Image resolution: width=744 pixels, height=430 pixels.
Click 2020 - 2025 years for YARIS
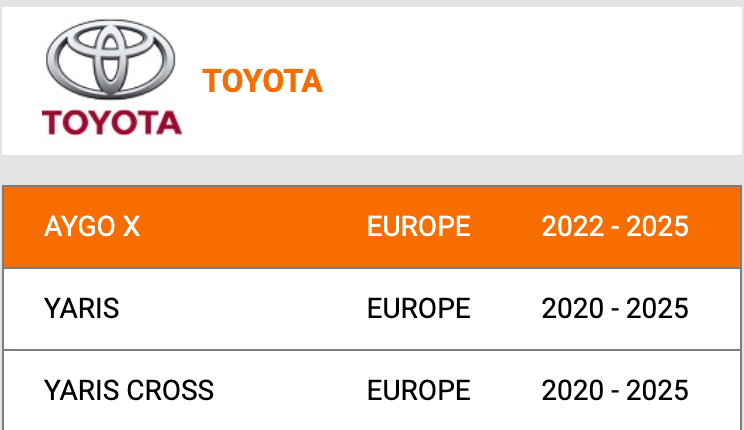[x=615, y=308]
